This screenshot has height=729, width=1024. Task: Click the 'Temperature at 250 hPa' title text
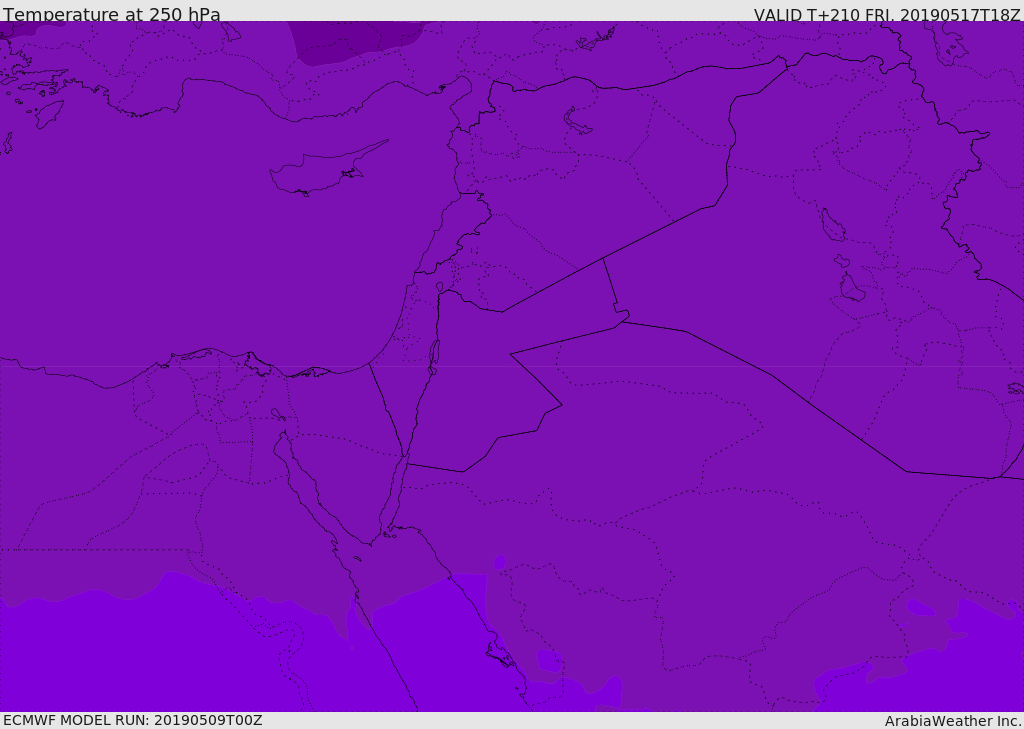[x=112, y=14]
